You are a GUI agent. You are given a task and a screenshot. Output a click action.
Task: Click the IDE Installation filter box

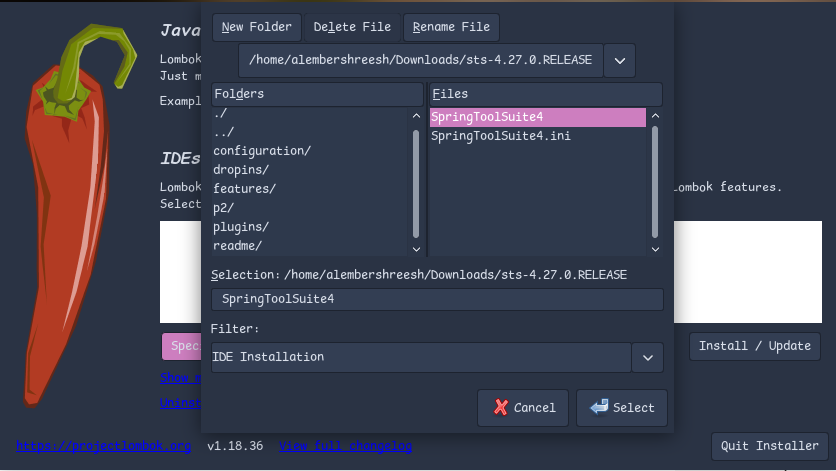click(x=421, y=357)
